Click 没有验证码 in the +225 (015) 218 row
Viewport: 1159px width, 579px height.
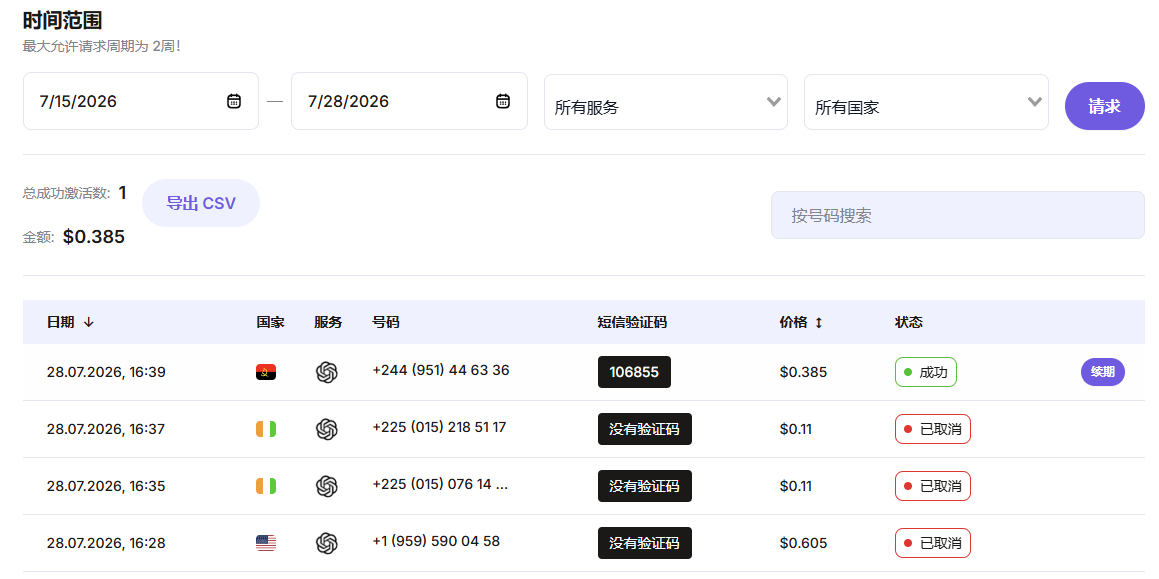tap(645, 429)
